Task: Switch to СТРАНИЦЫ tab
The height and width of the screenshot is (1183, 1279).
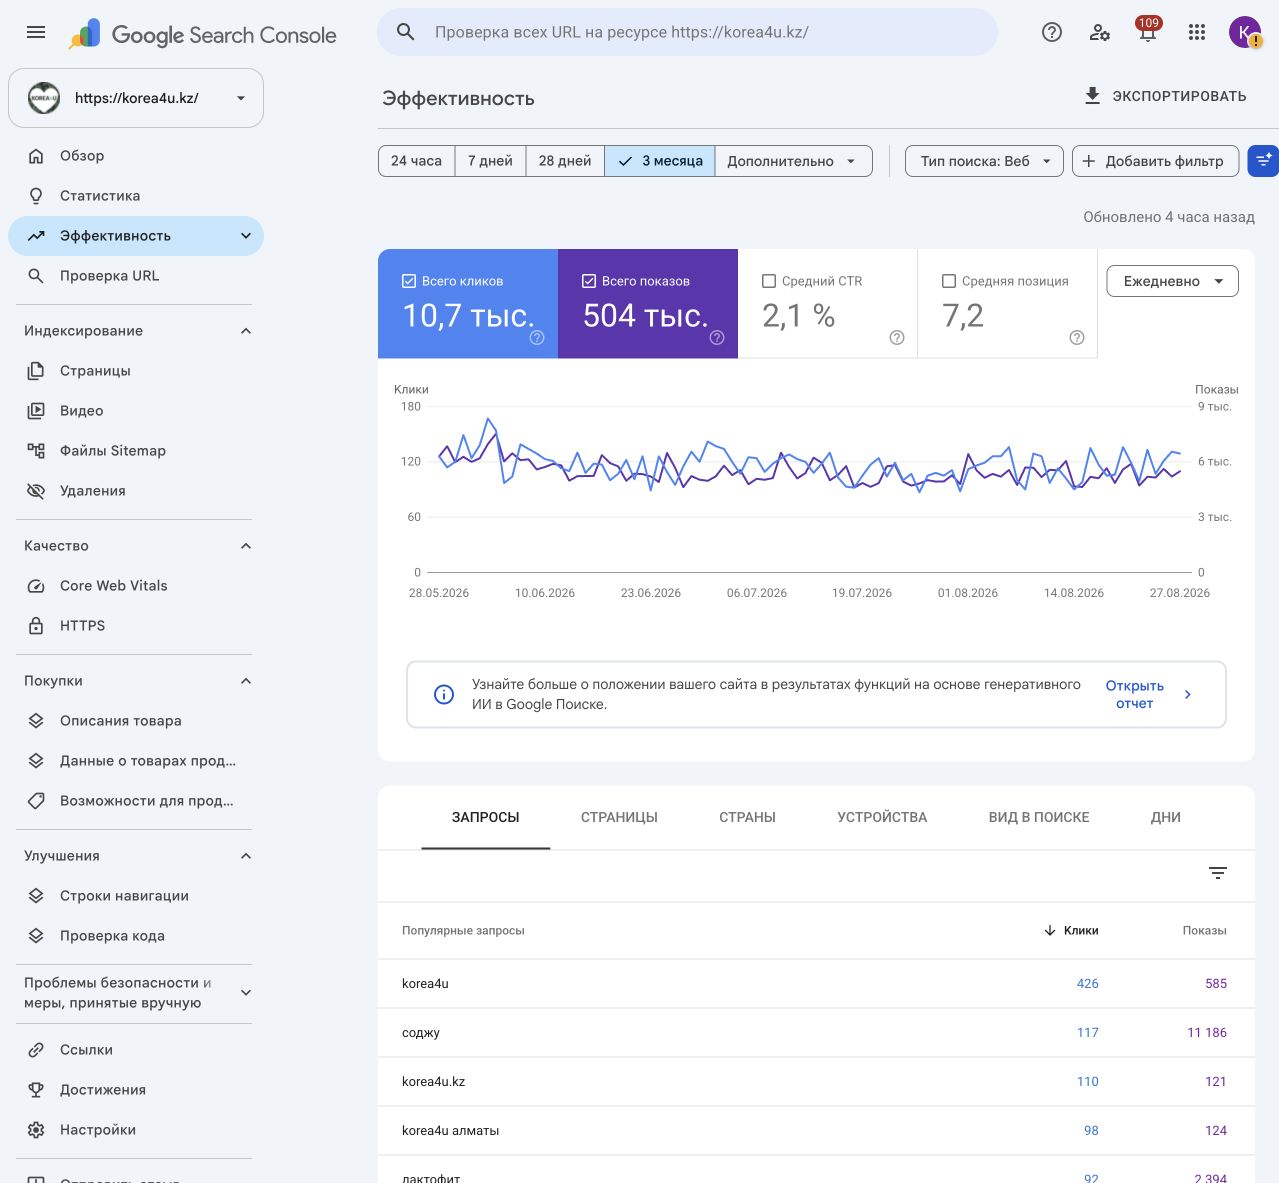Action: (x=619, y=818)
